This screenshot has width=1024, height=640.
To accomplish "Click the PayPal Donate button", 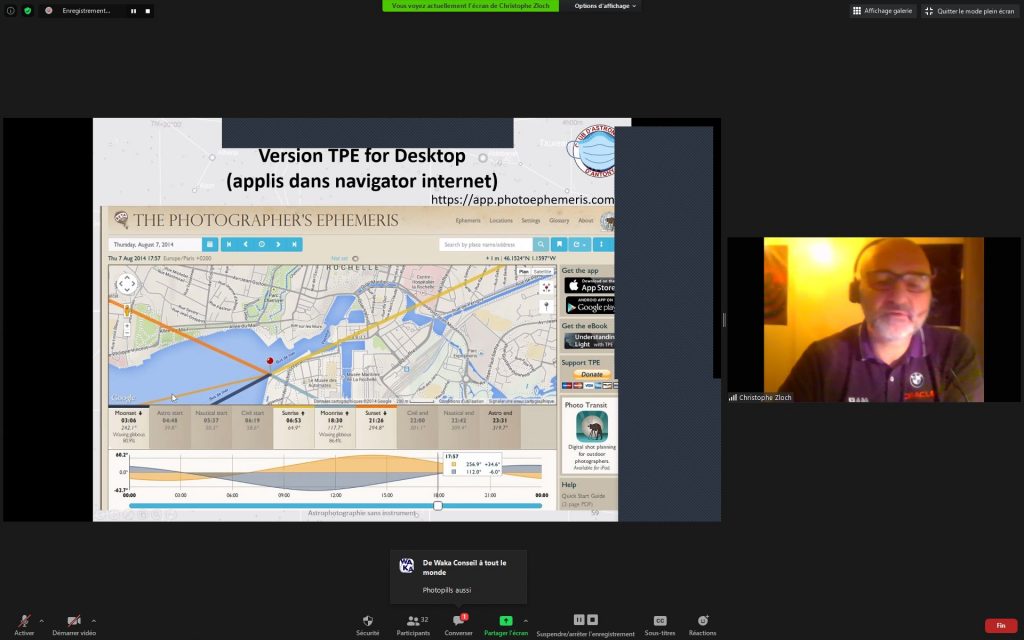I will [x=592, y=374].
